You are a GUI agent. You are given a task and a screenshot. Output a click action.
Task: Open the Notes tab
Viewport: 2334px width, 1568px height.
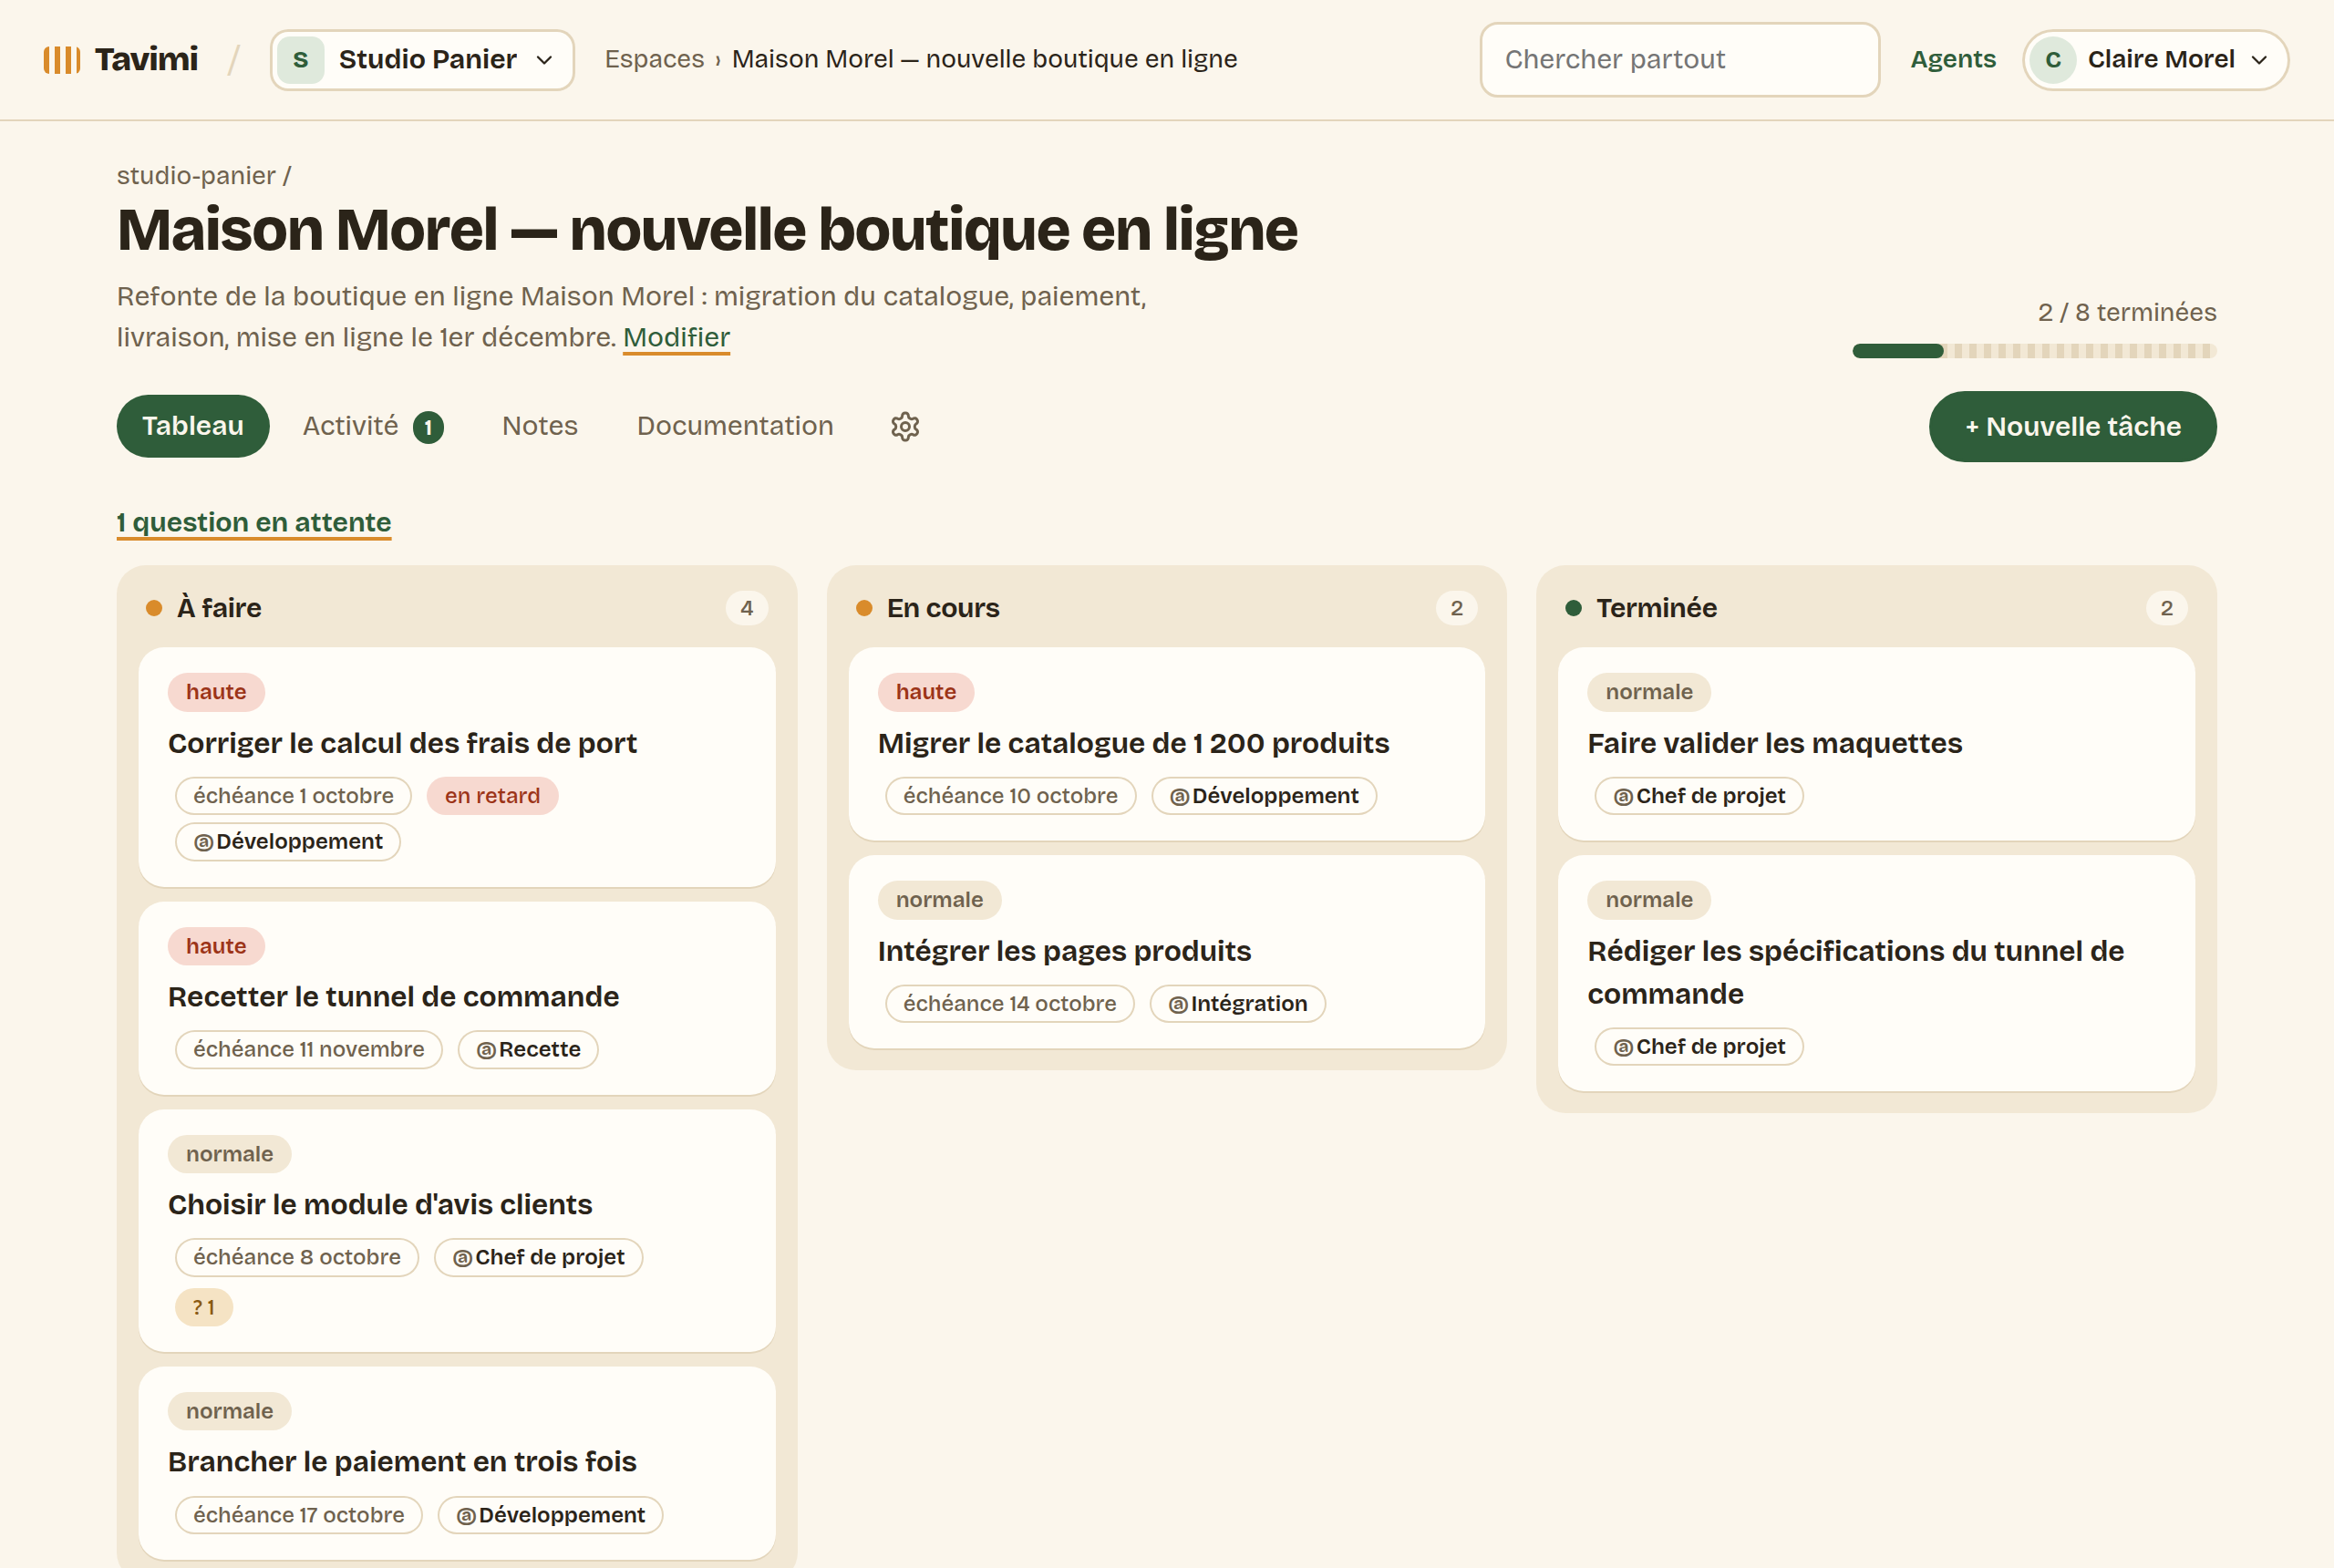pyautogui.click(x=540, y=426)
